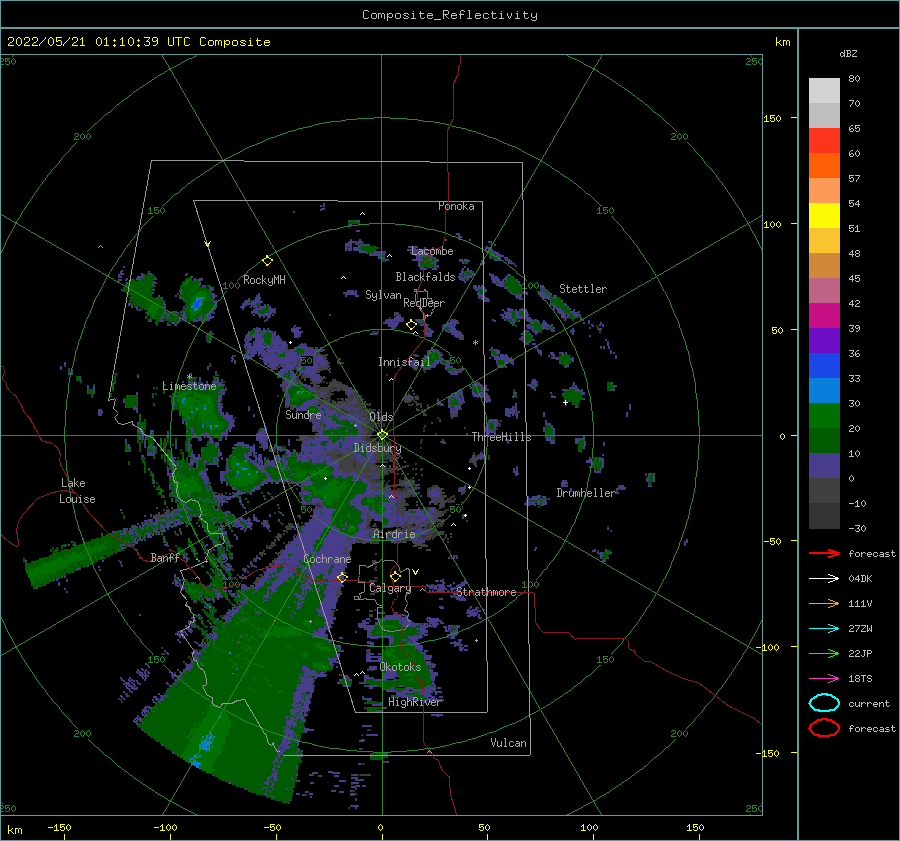Viewport: 900px width, 841px height.
Task: Click the dBZ legend heading
Action: click(x=848, y=53)
